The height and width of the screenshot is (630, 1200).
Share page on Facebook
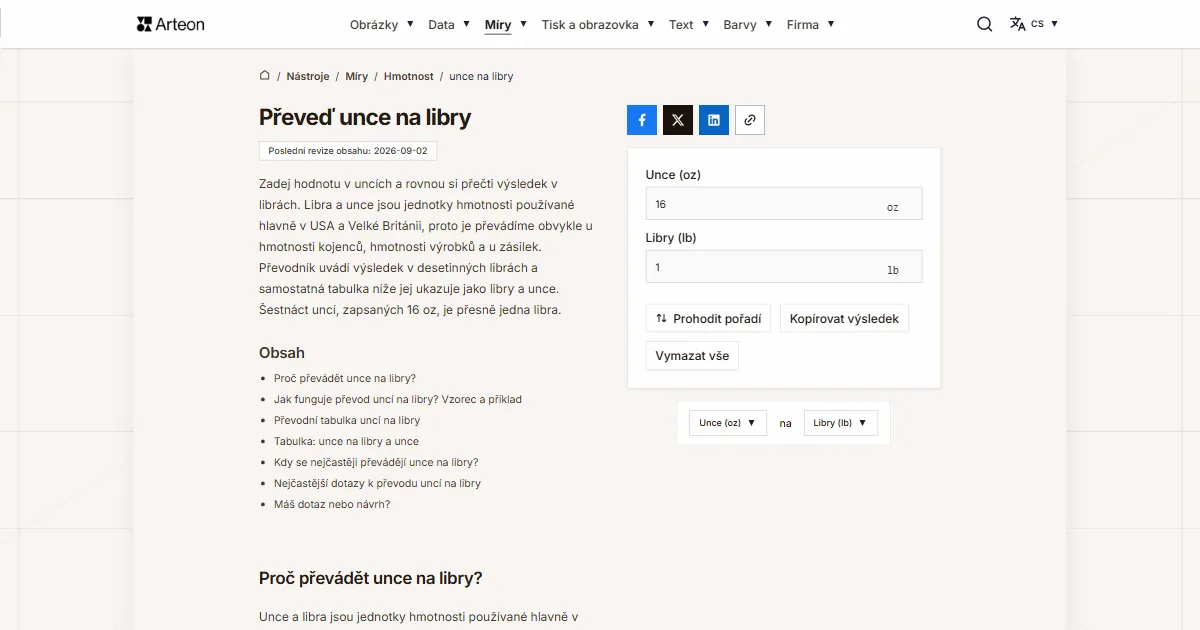(642, 120)
